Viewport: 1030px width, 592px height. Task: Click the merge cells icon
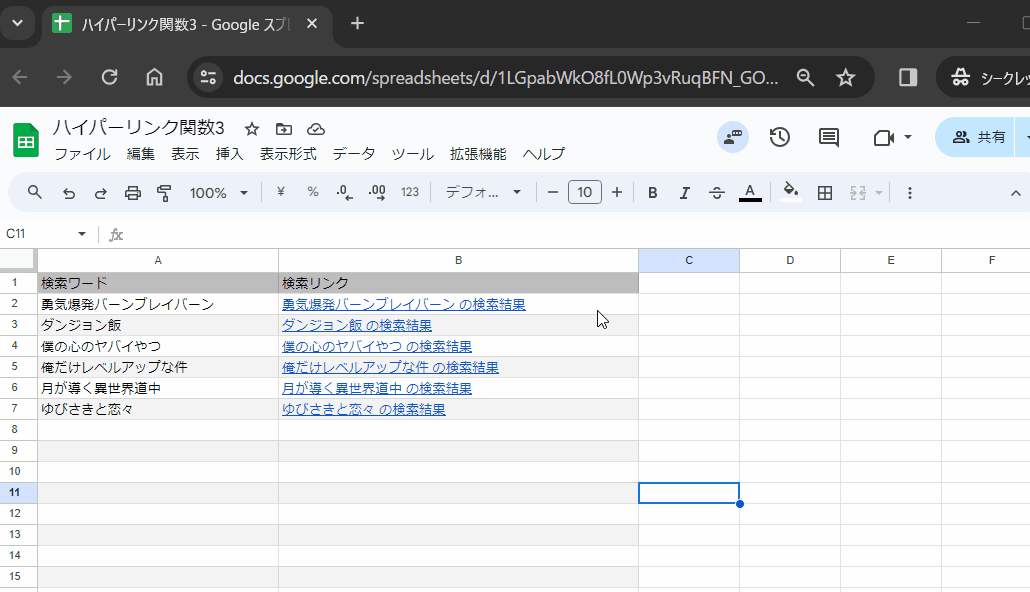[x=858, y=193]
